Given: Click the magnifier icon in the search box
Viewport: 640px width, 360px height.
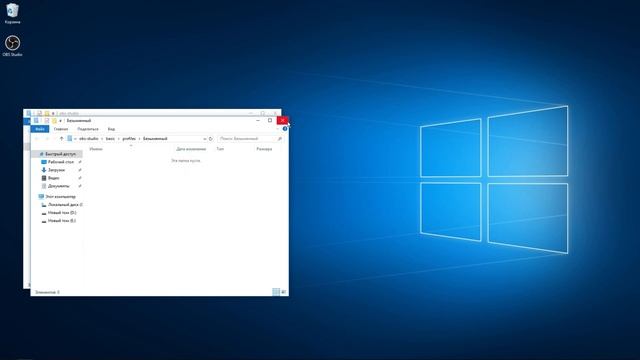Looking at the screenshot, I should (x=280, y=139).
